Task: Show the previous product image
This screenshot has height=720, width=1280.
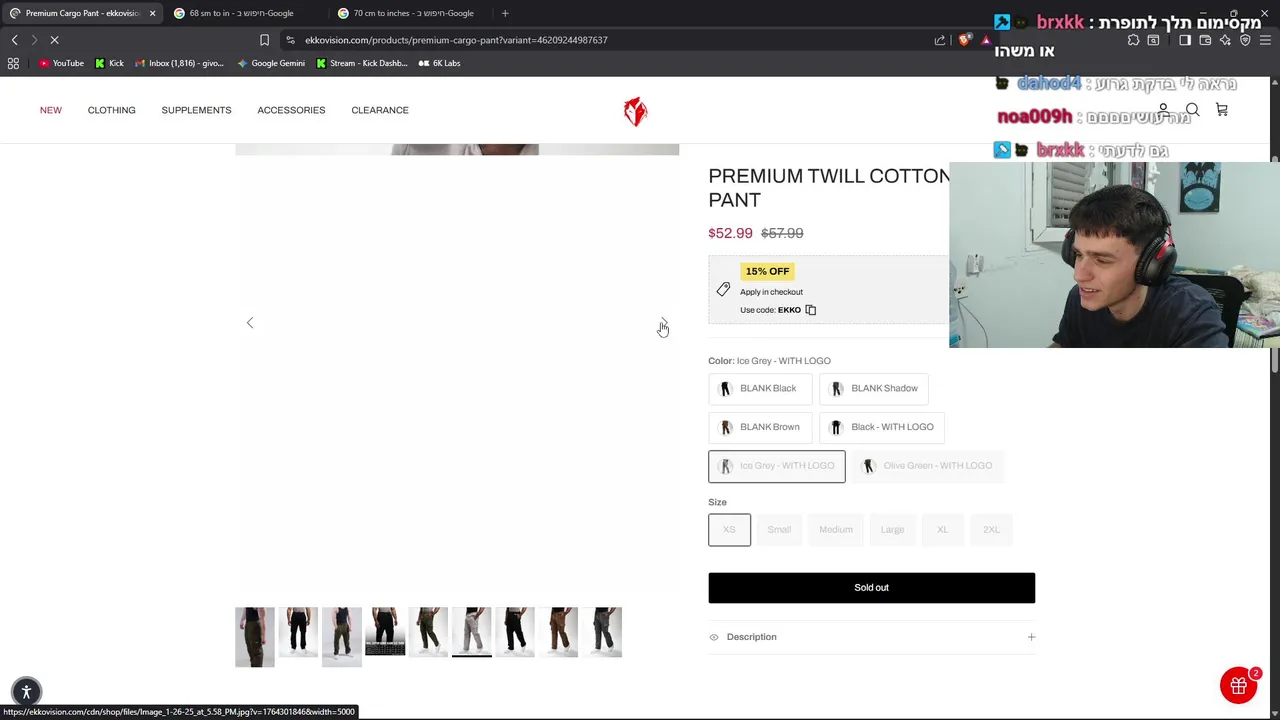Action: click(250, 323)
